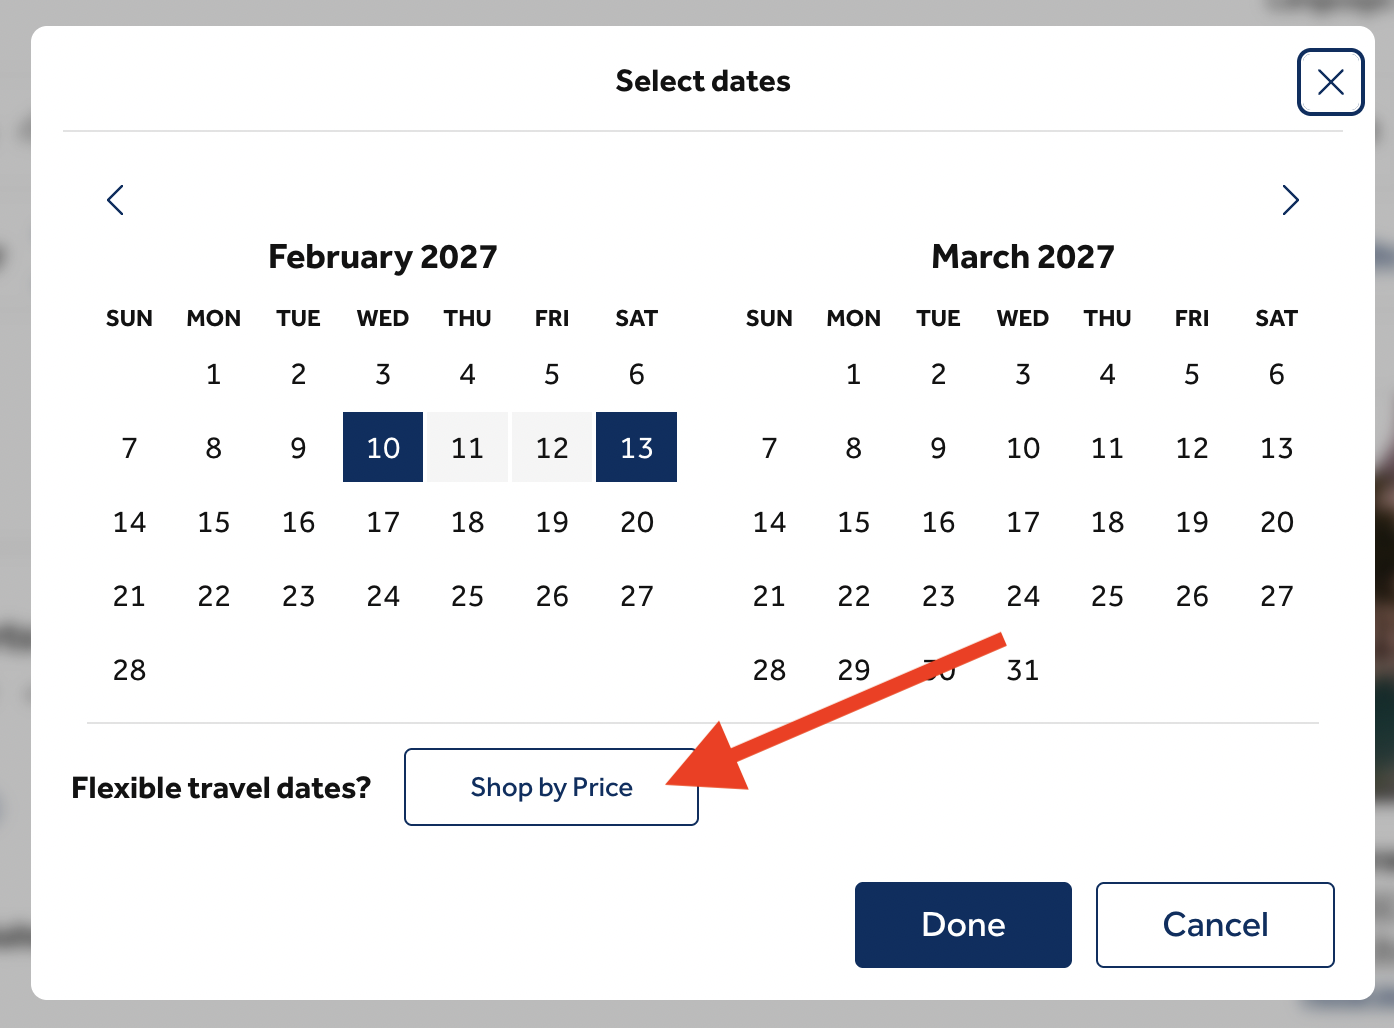Select February 25 on the calendar
The image size is (1394, 1028).
point(467,596)
